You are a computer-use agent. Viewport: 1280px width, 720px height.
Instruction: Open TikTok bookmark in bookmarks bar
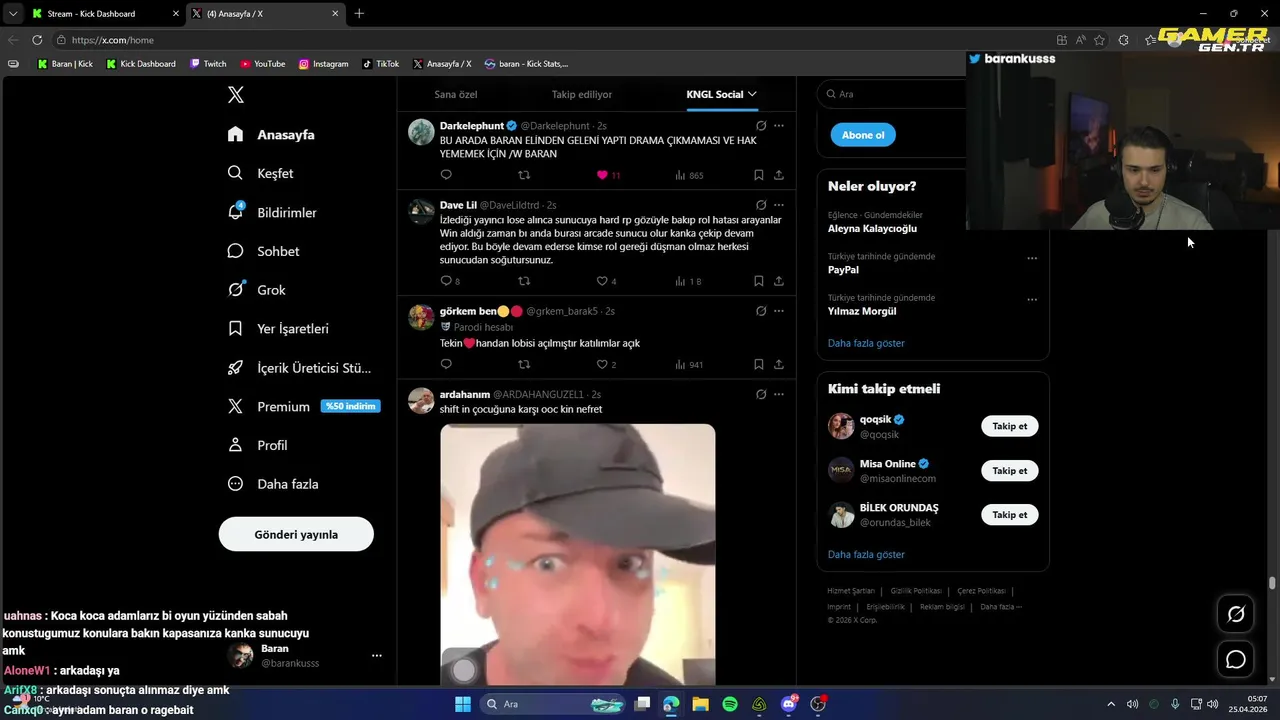point(380,64)
